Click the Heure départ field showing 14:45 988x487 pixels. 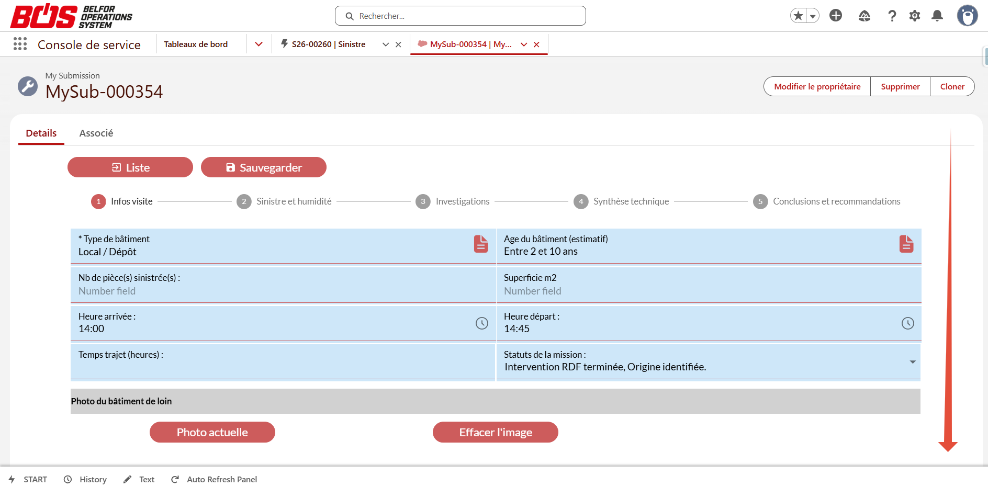point(709,323)
